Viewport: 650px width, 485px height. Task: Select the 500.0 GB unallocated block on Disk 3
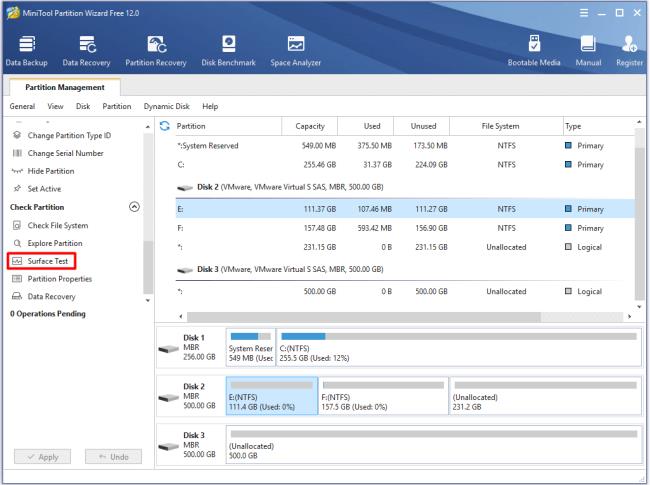(434, 445)
